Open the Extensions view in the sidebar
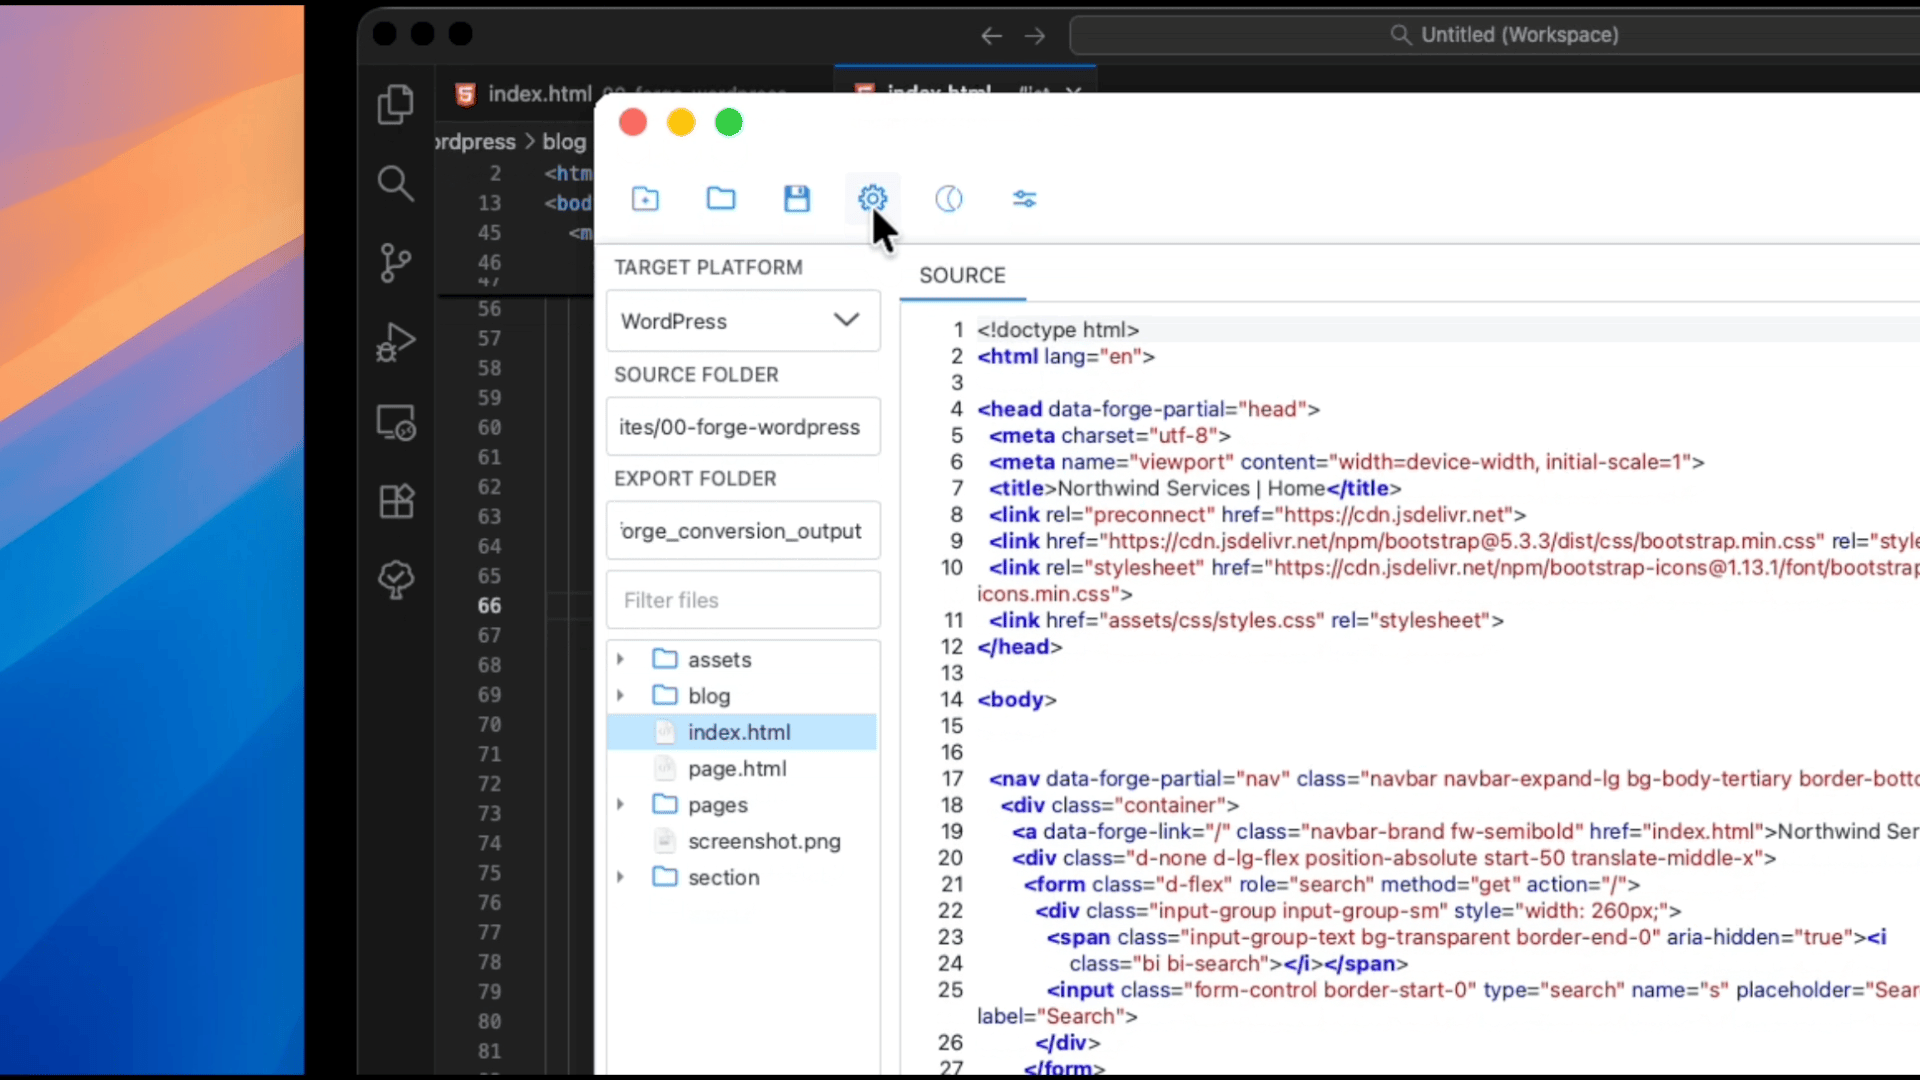 [396, 501]
